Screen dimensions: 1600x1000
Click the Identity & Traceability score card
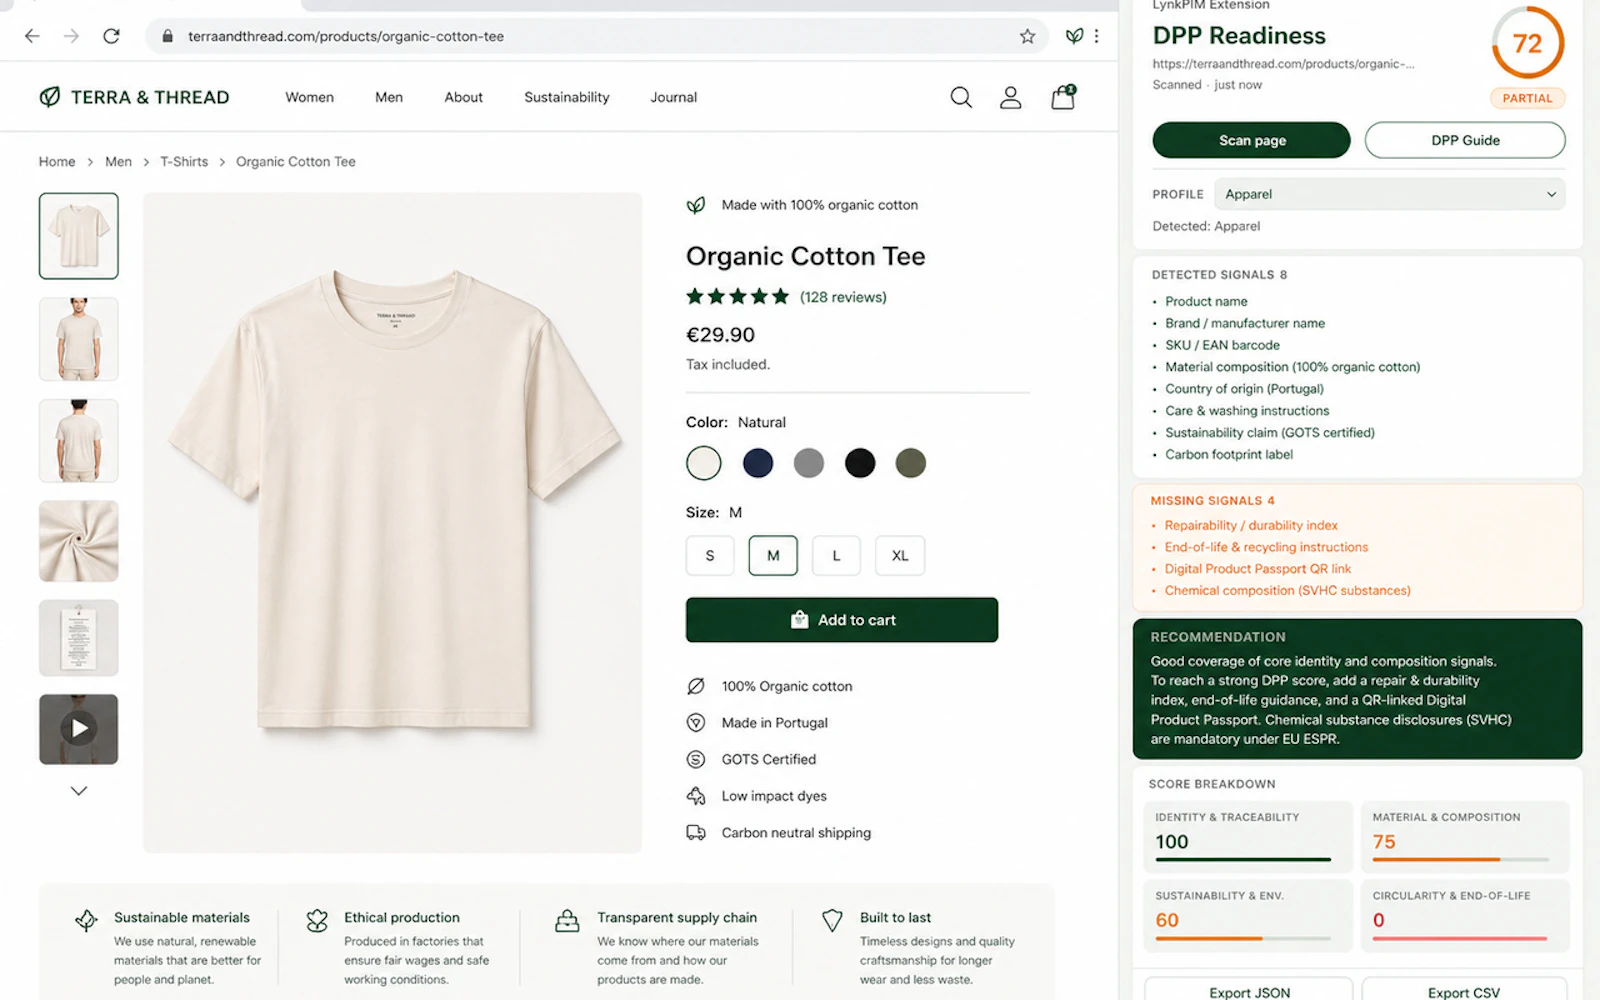coord(1248,837)
